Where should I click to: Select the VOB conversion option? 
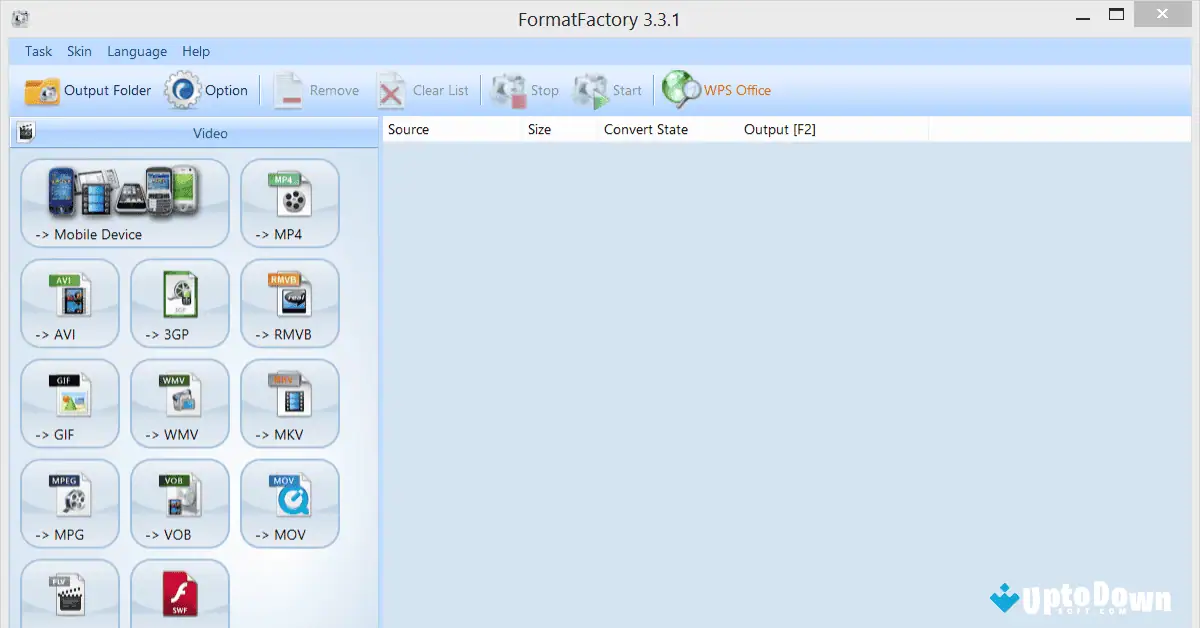tap(179, 503)
